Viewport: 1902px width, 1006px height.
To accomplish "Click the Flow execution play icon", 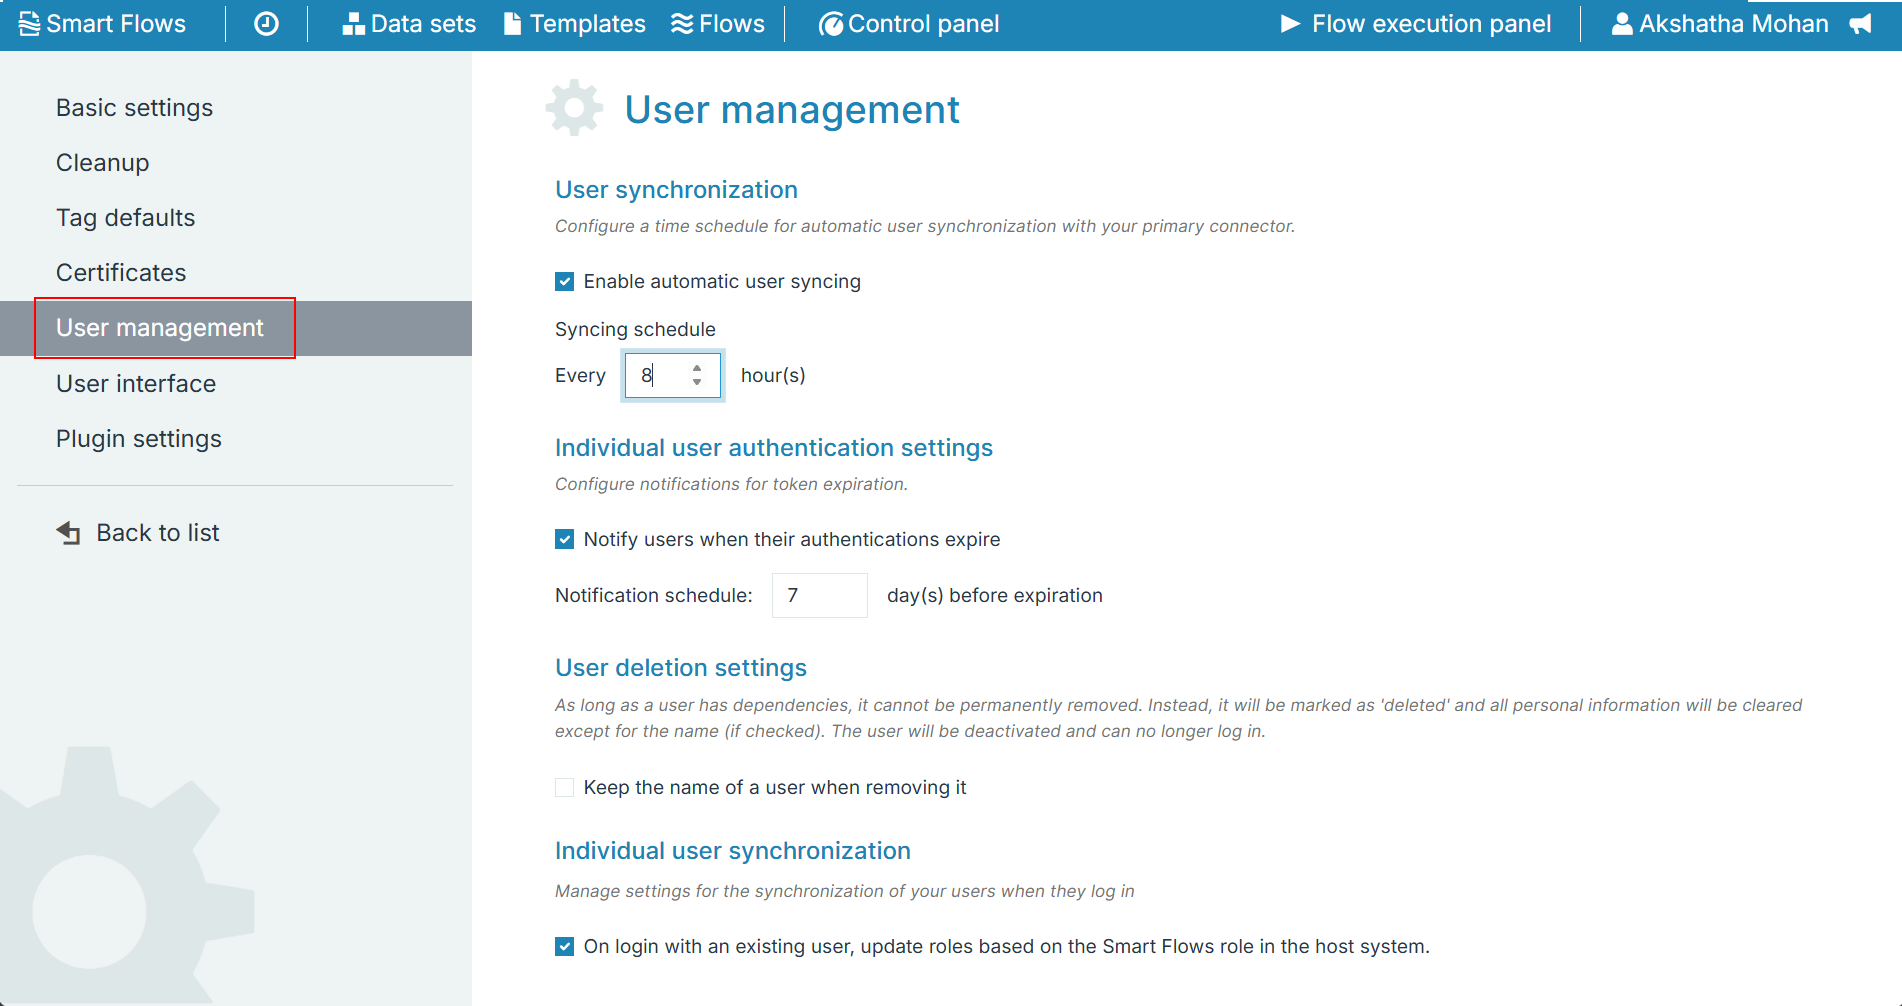I will click(x=1291, y=24).
